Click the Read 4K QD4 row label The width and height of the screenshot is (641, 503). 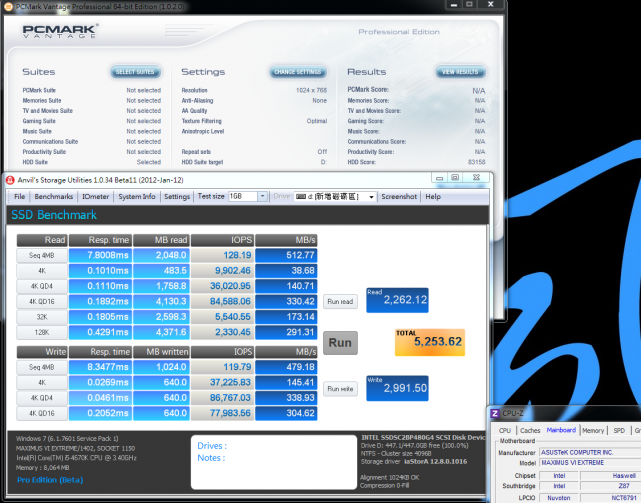click(x=42, y=286)
